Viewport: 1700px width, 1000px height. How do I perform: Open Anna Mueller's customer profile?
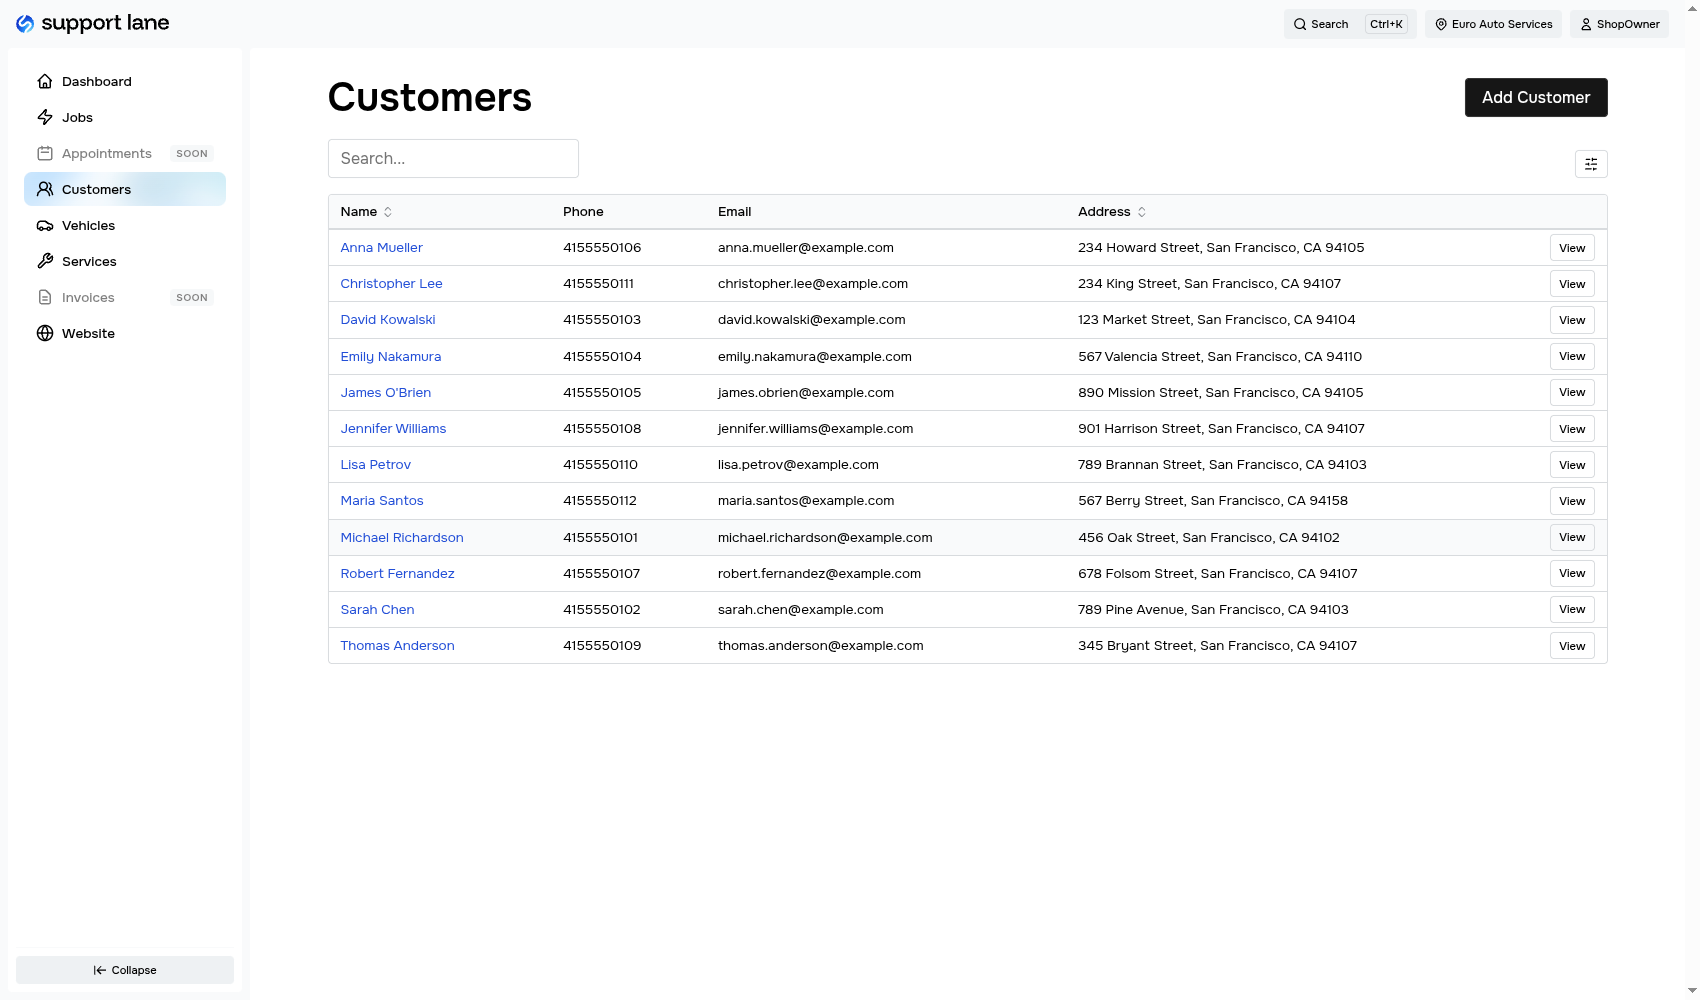pyautogui.click(x=381, y=247)
